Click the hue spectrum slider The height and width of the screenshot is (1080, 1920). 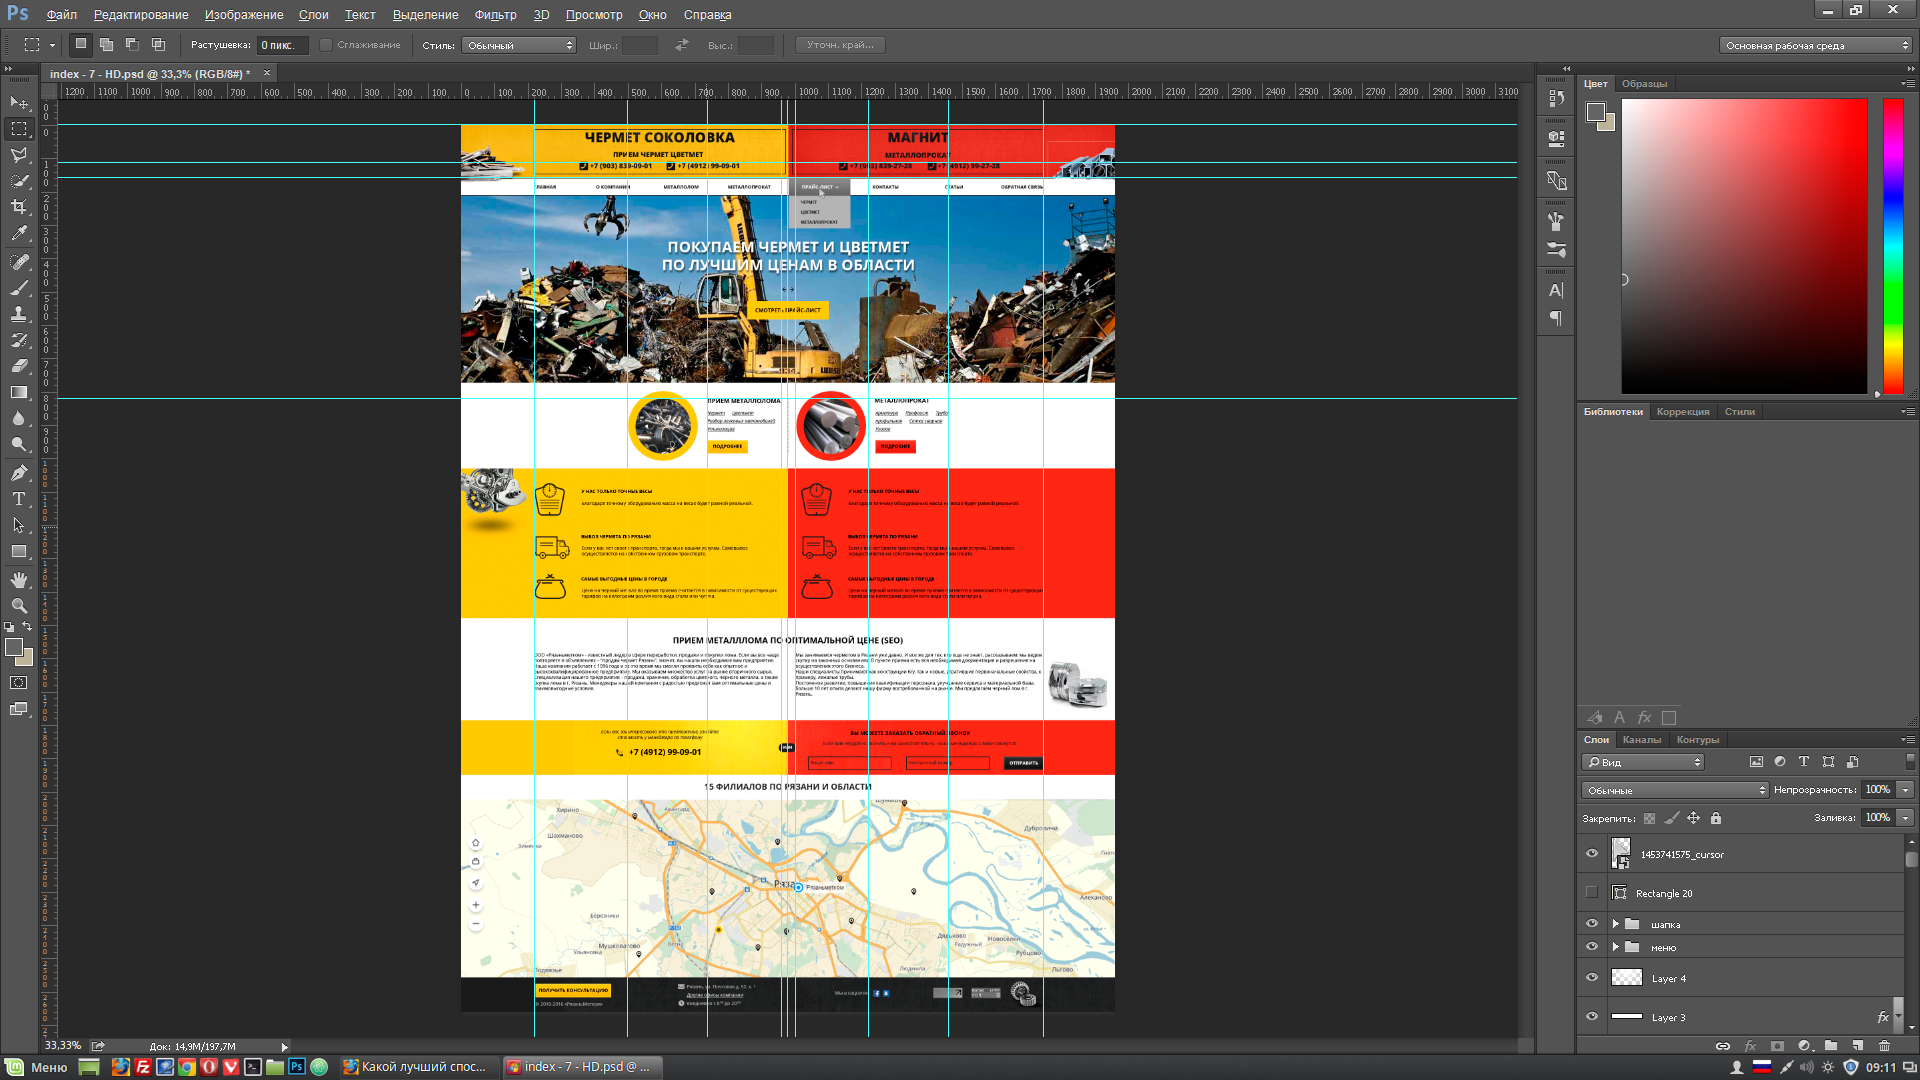[x=1893, y=246]
